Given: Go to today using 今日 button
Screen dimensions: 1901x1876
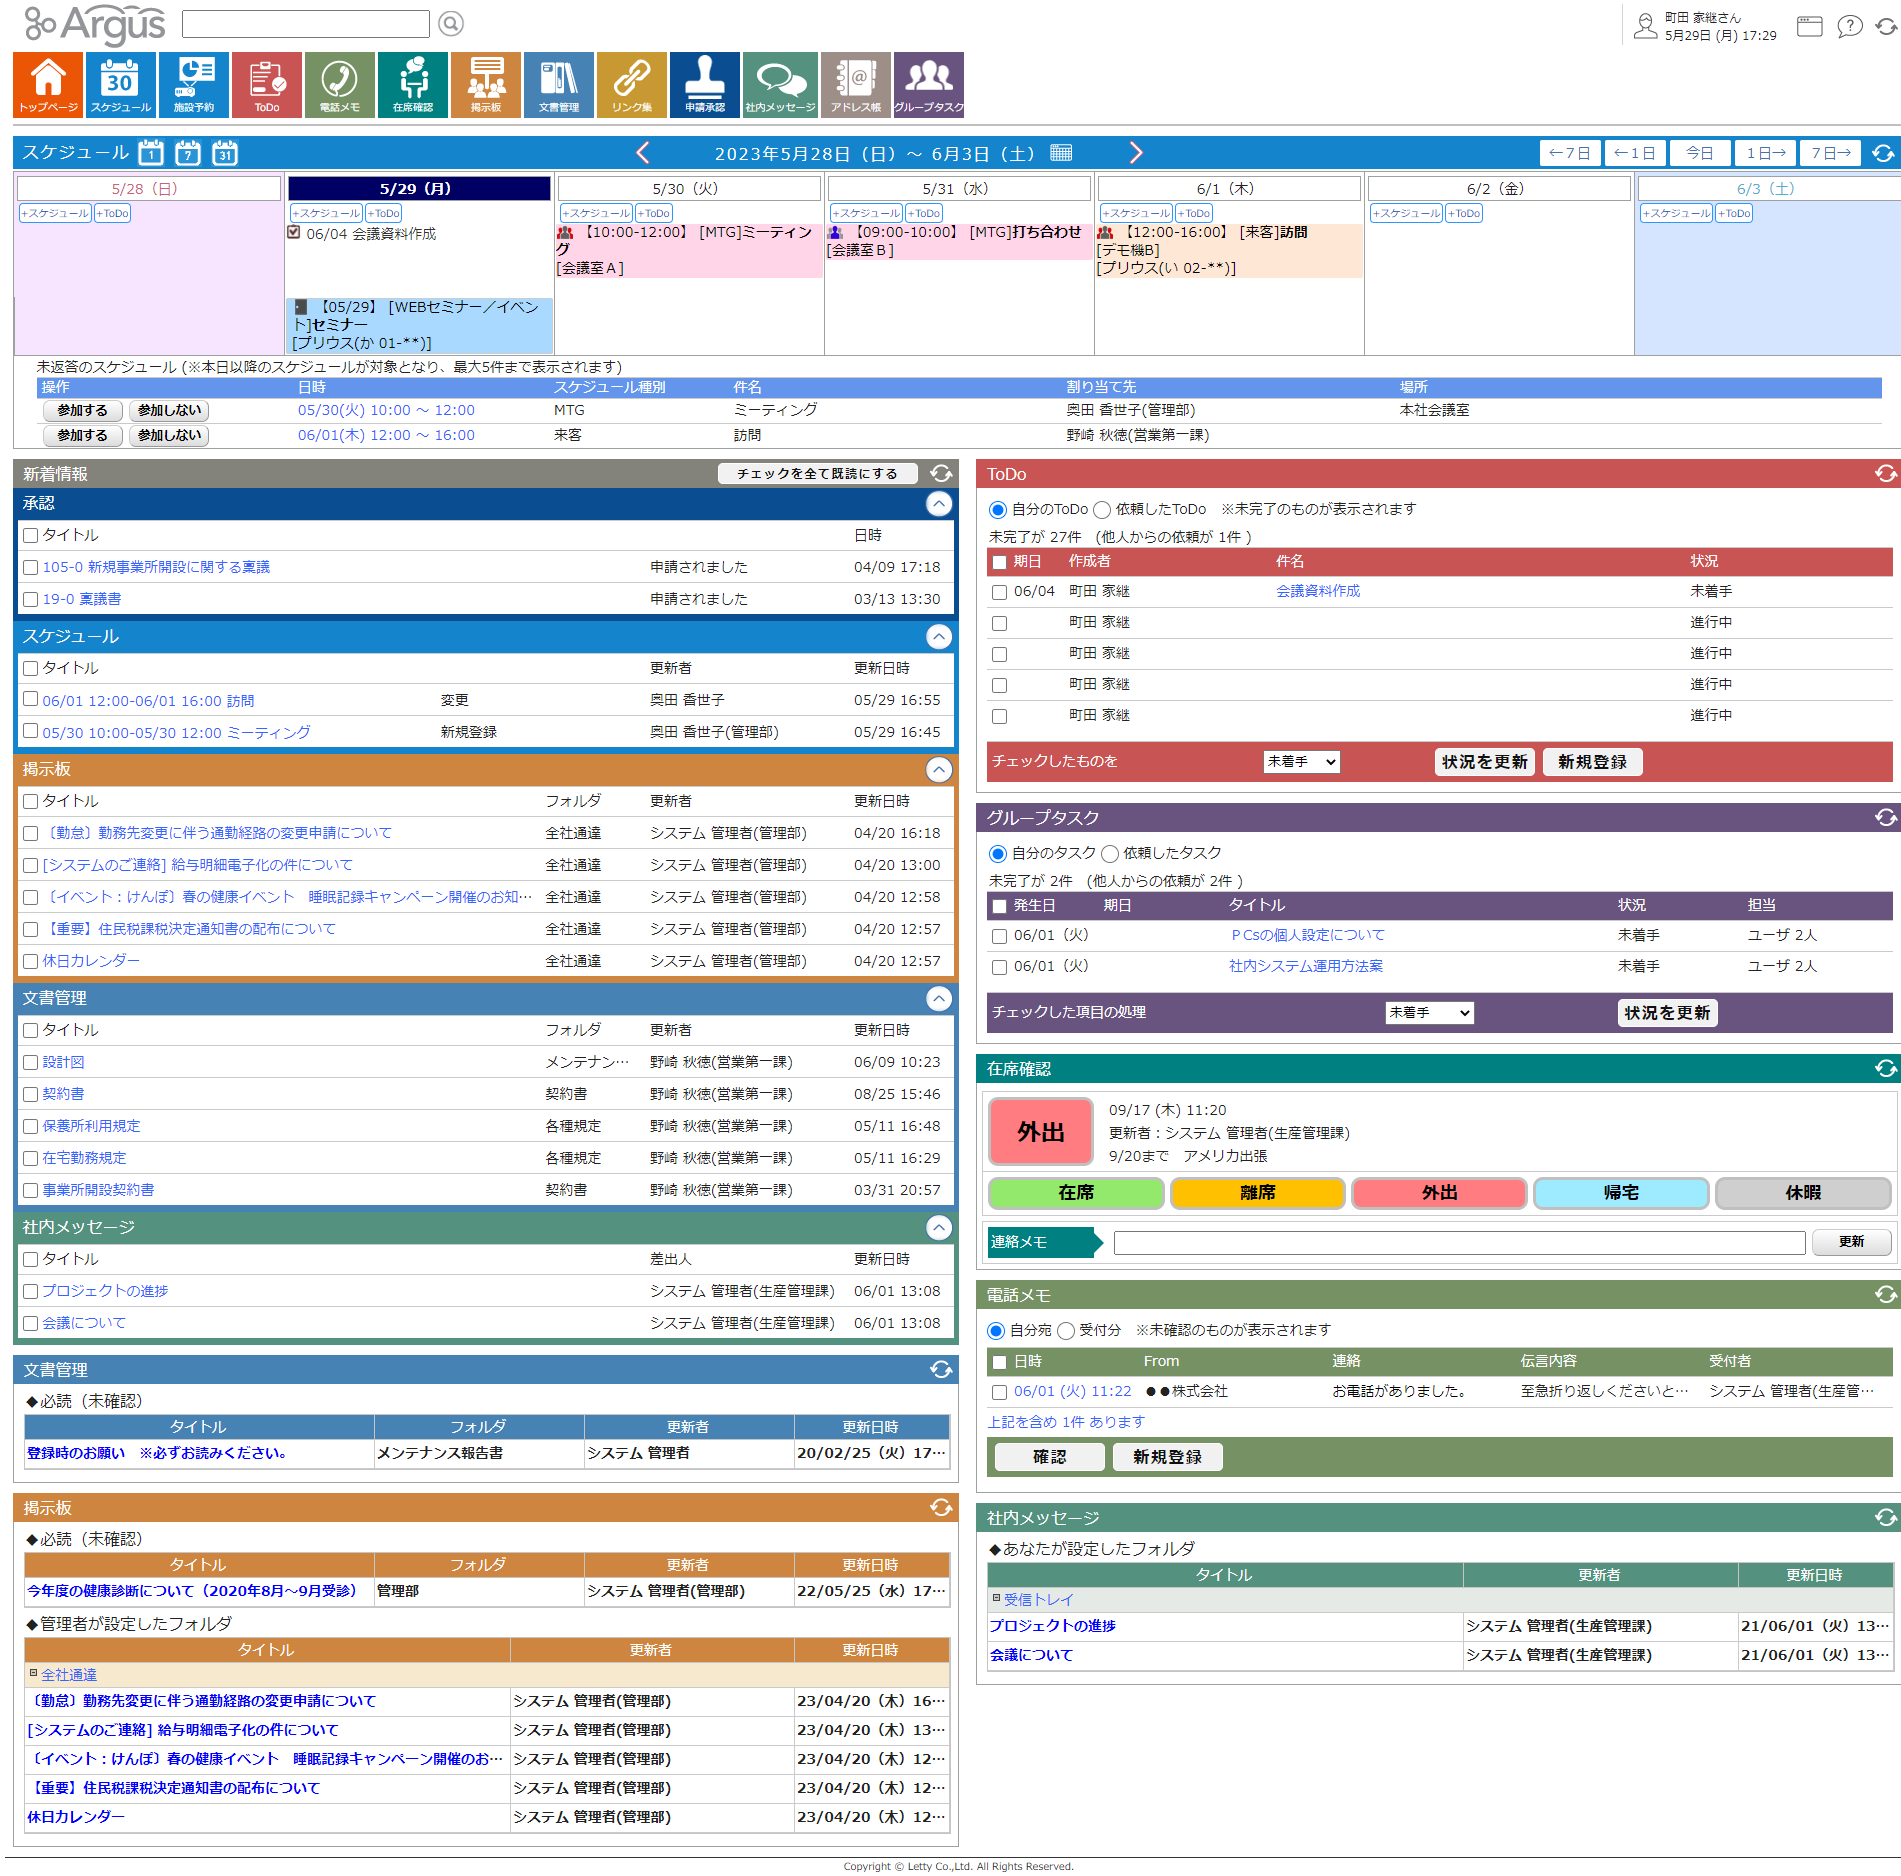Looking at the screenshot, I should click(1699, 153).
